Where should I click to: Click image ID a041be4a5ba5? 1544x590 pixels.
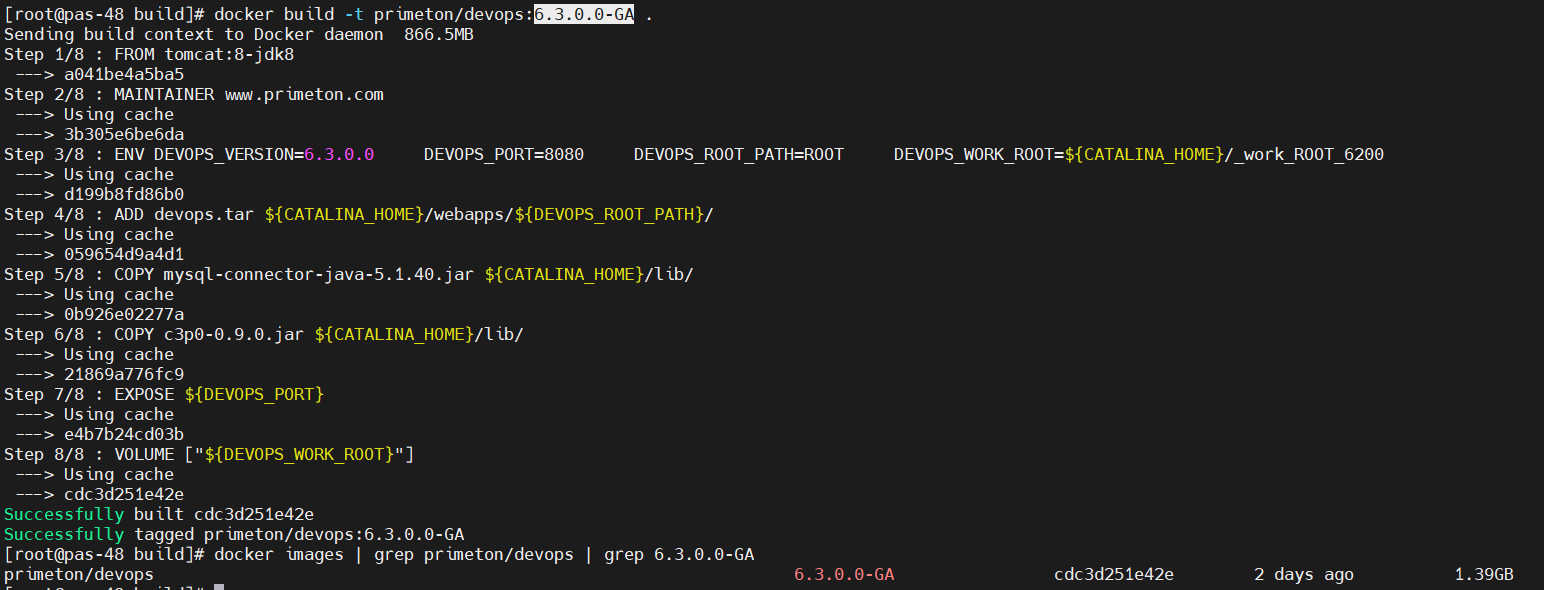point(124,74)
